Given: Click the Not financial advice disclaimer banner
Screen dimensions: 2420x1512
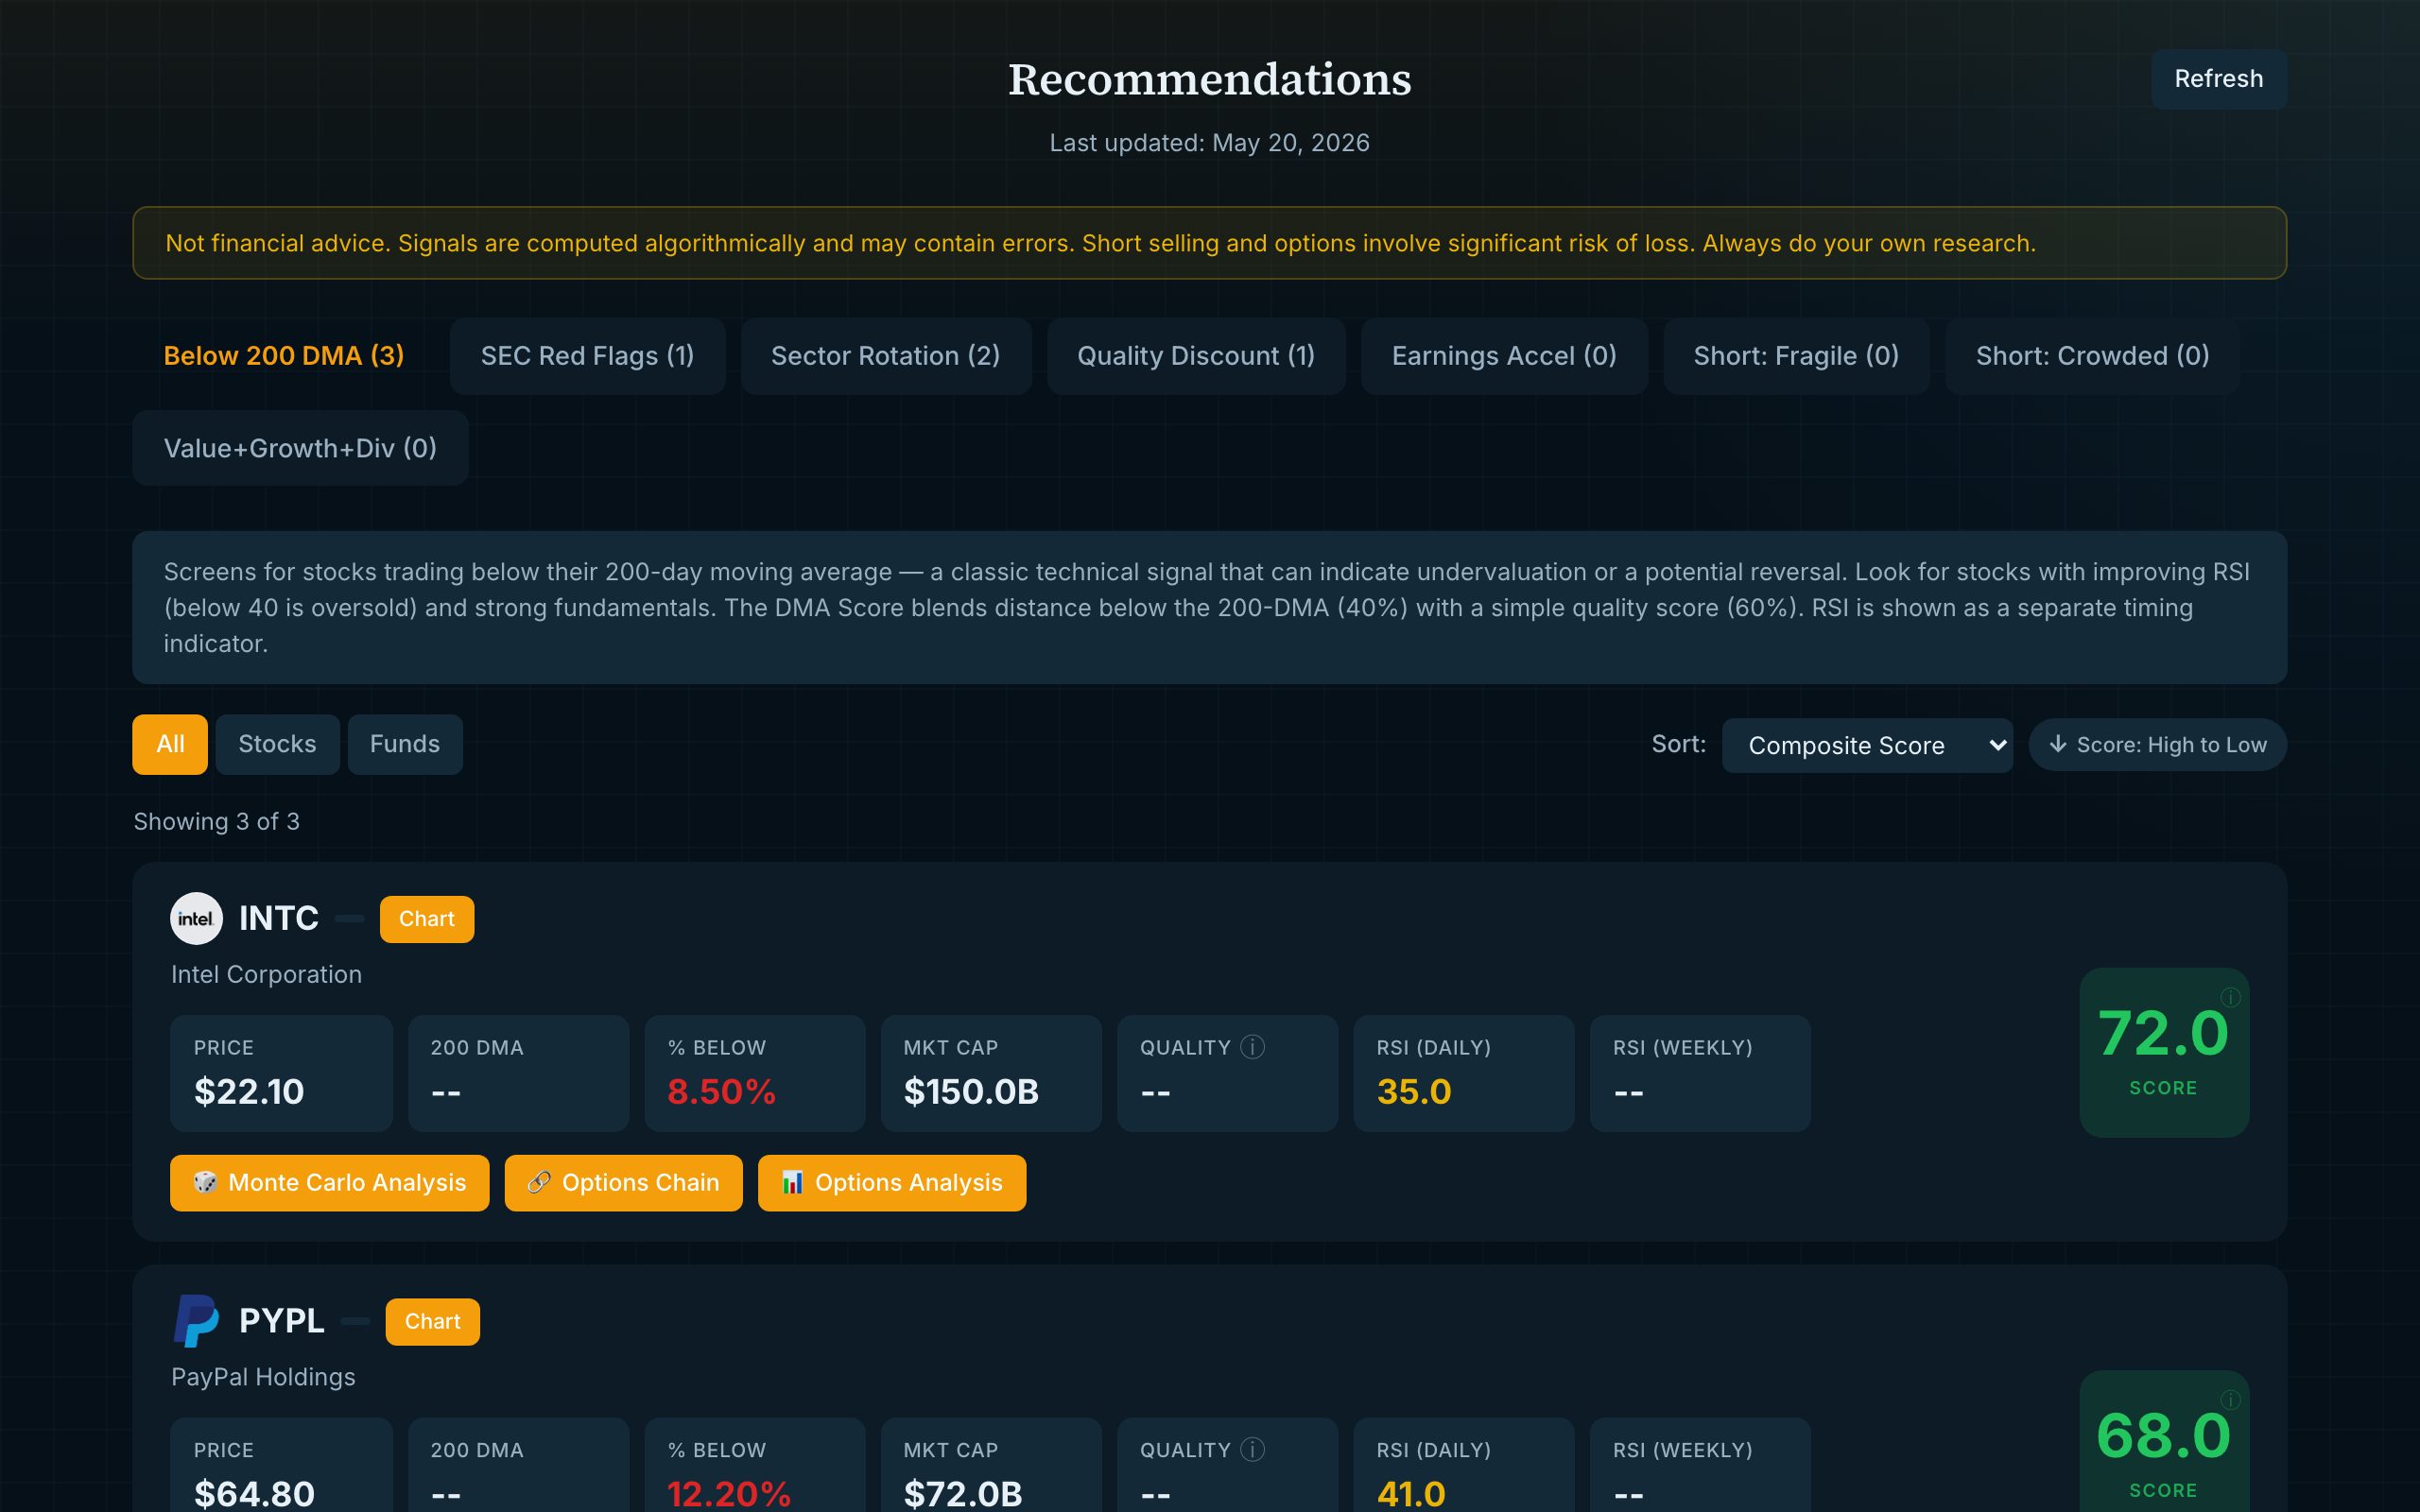Looking at the screenshot, I should click(1209, 243).
